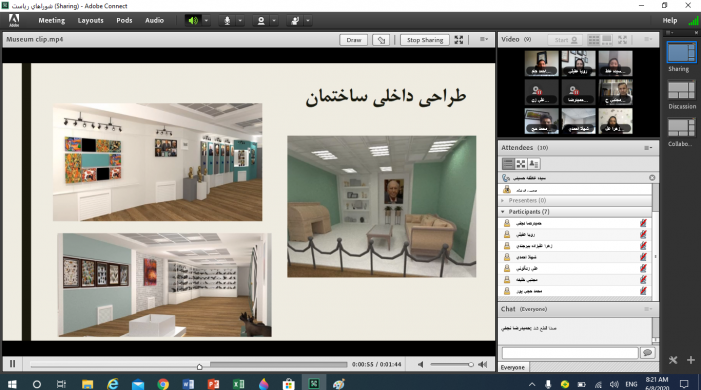The width and height of the screenshot is (701, 390).
Task: Open the microphone options dropdown arrow
Action: [240, 21]
